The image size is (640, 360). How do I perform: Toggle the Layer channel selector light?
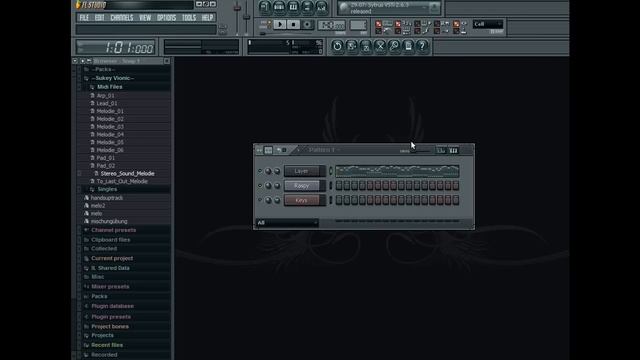coord(331,171)
